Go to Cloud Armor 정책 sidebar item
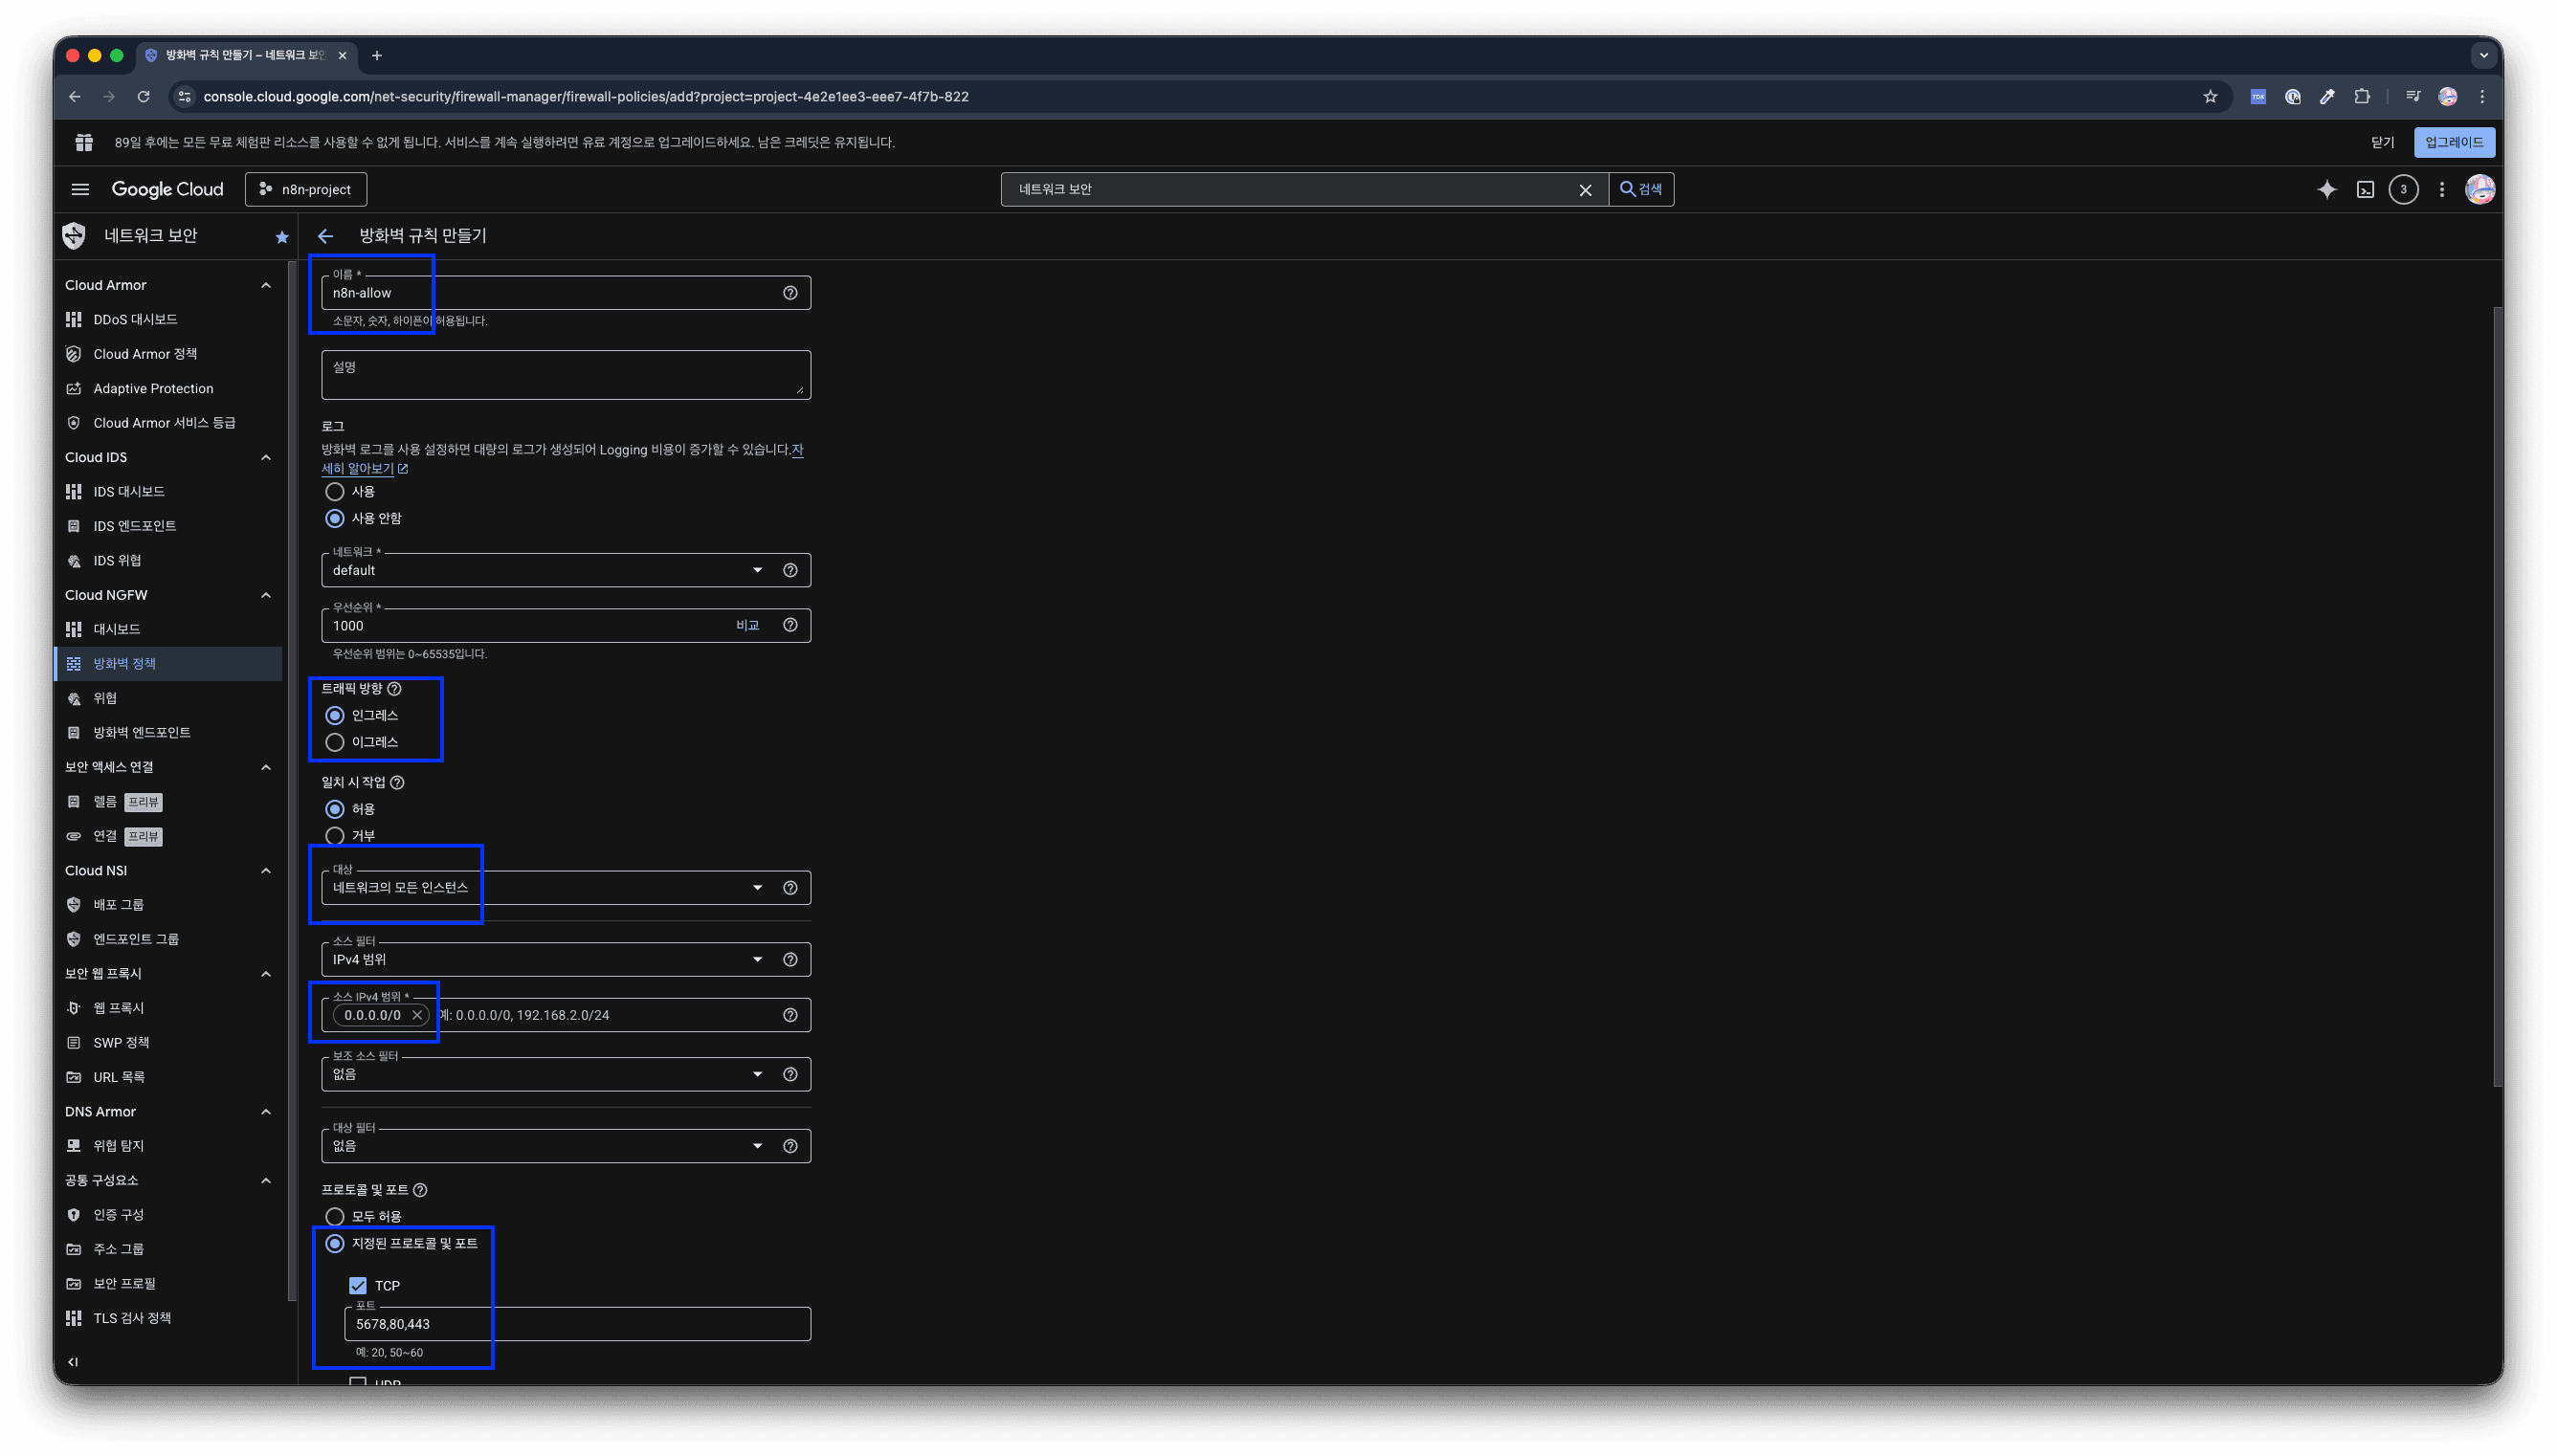Viewport: 2557px width, 1456px height. coord(145,354)
